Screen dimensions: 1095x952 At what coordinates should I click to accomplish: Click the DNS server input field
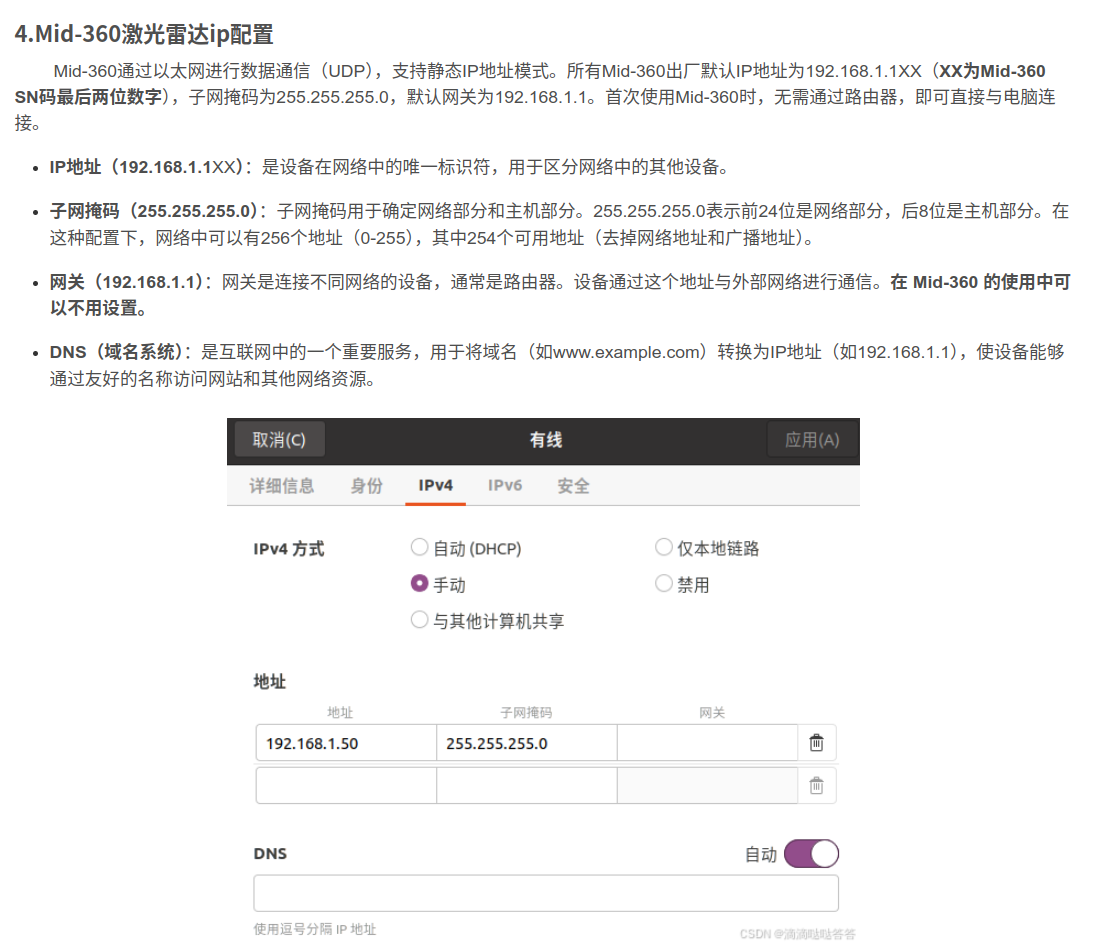coord(546,893)
